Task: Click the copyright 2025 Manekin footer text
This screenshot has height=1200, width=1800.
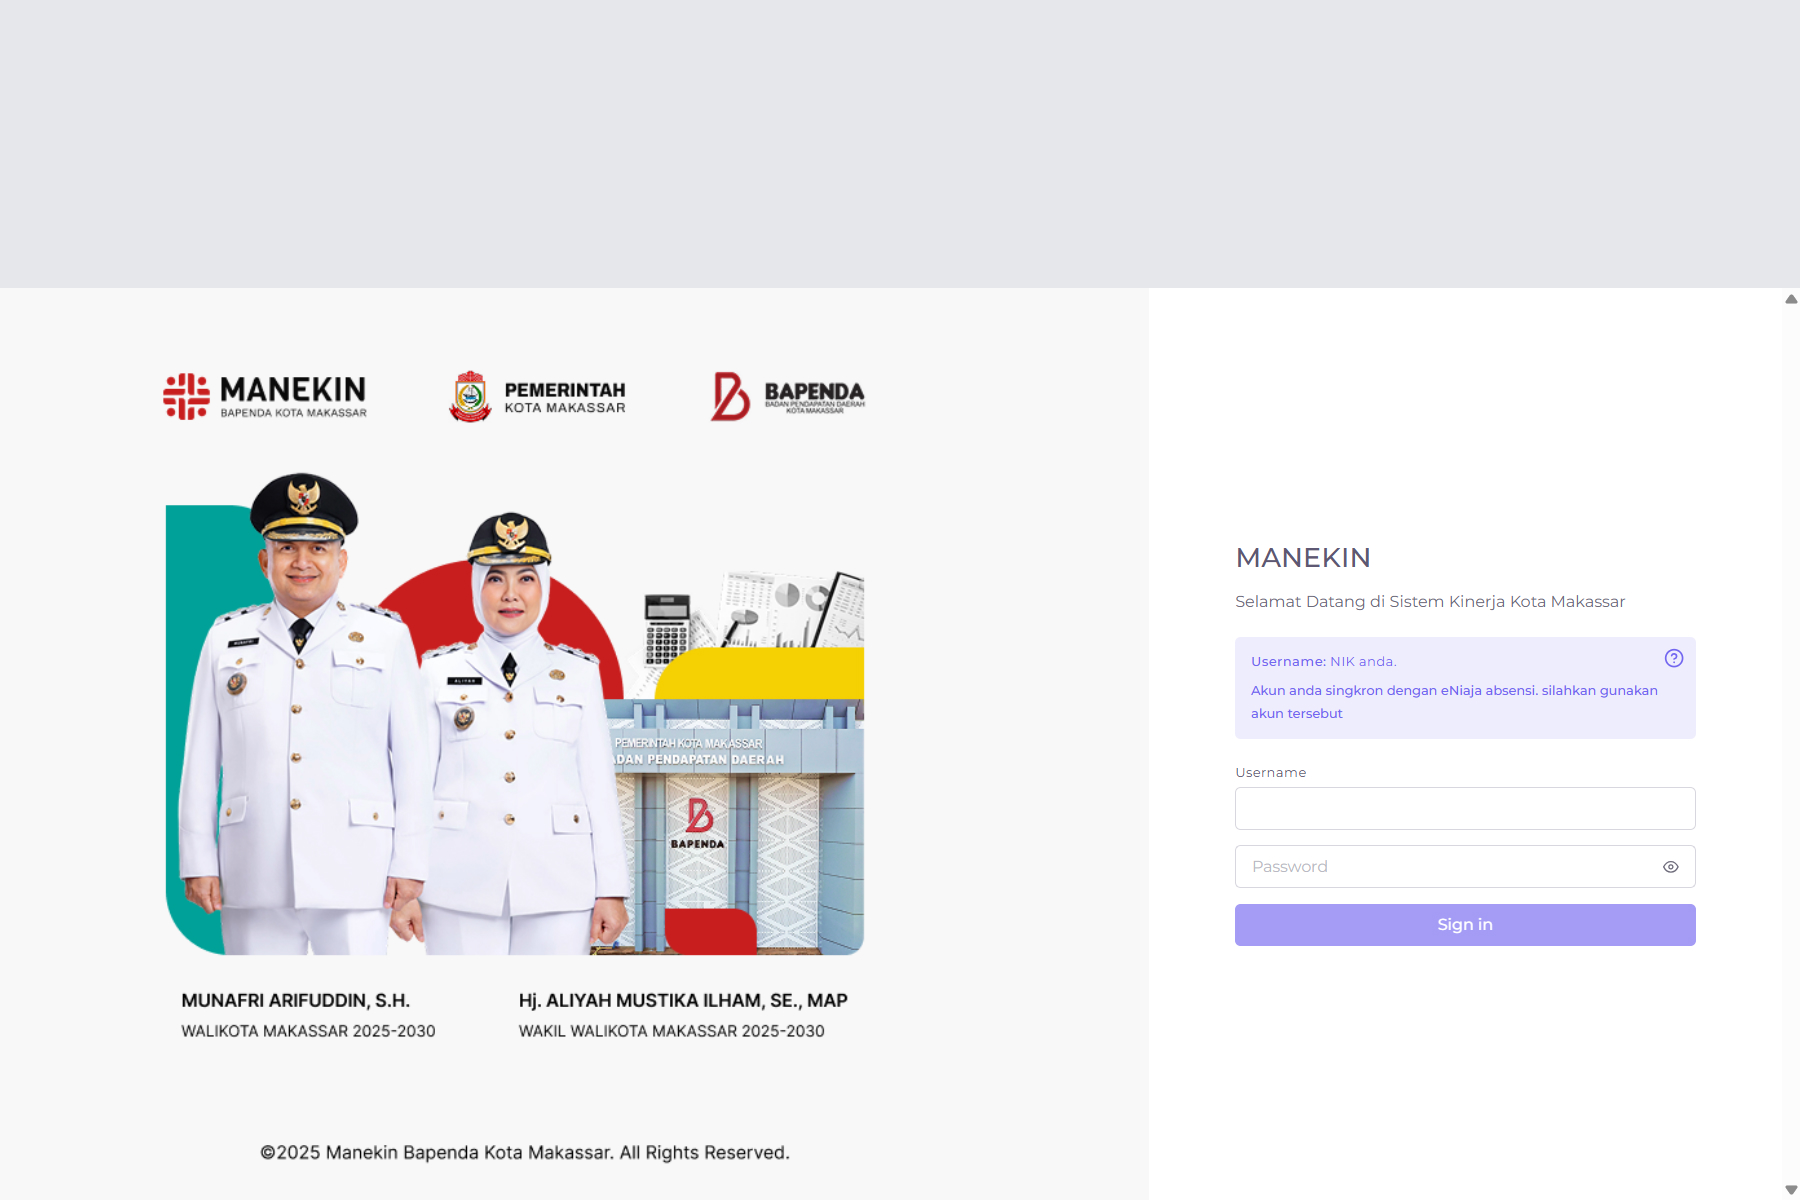Action: 525,1152
